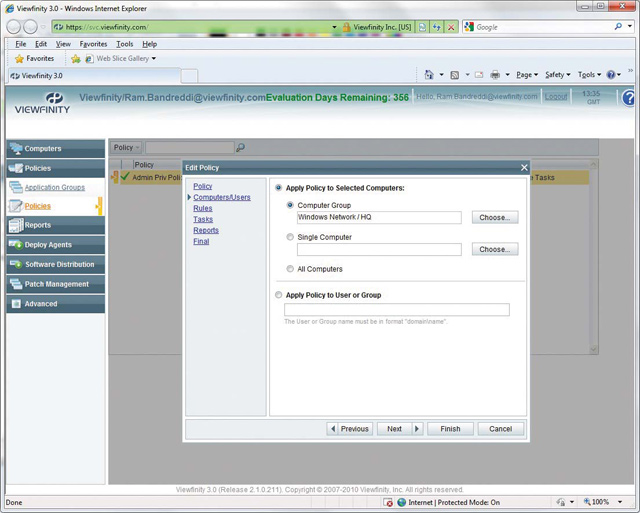Click the Viewfinity logo
Screen dimensions: 640x513
pyautogui.click(x=42, y=103)
